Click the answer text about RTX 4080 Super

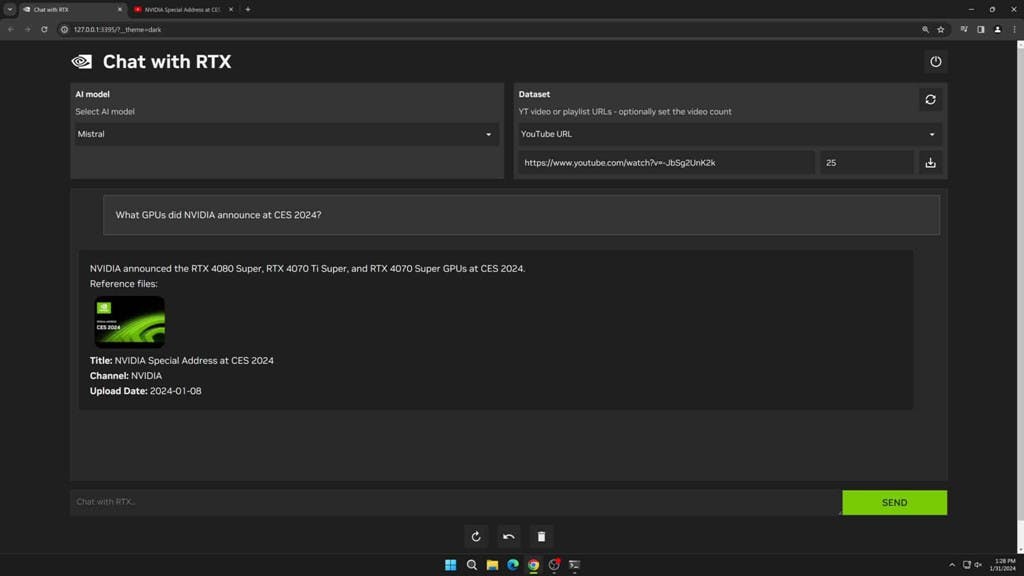[307, 268]
